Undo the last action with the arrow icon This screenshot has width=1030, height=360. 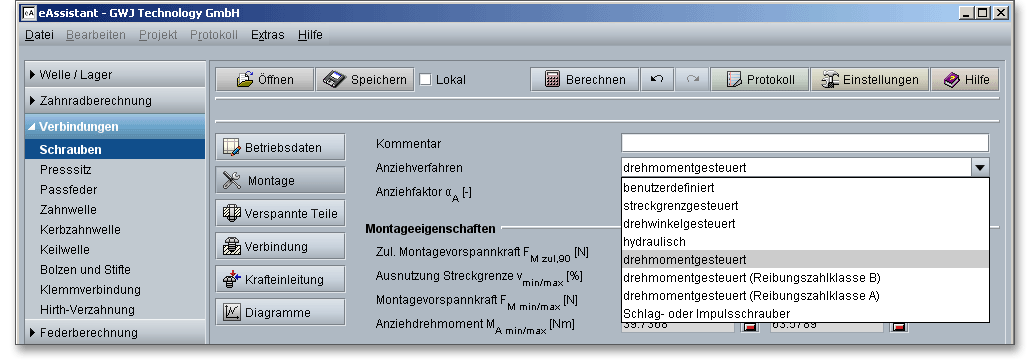(x=657, y=79)
